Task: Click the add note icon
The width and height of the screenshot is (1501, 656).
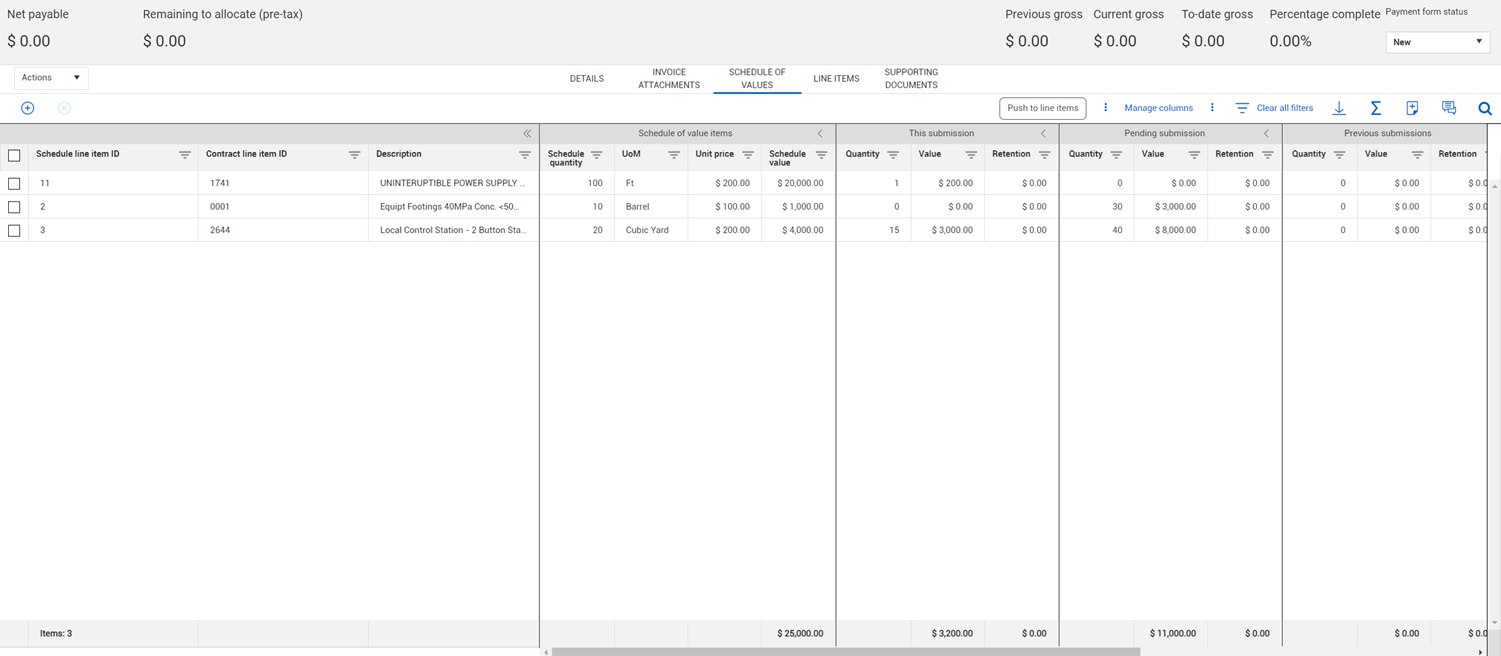Action: [1412, 108]
